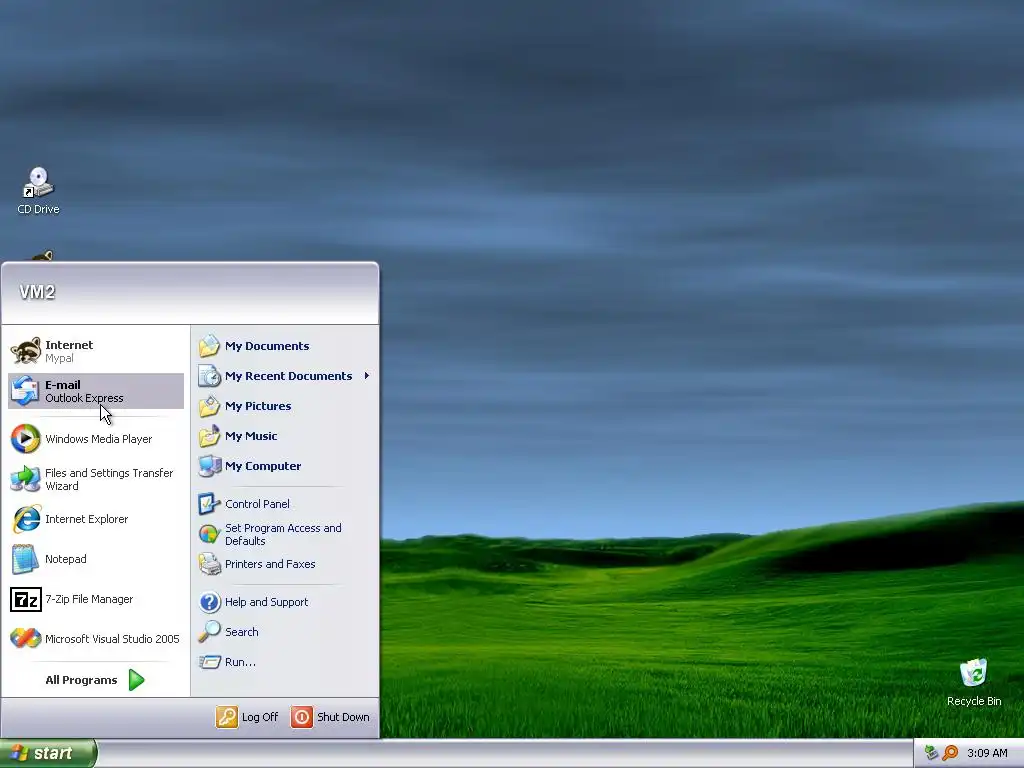
Task: Open the My Computer icon
Action: click(x=210, y=466)
